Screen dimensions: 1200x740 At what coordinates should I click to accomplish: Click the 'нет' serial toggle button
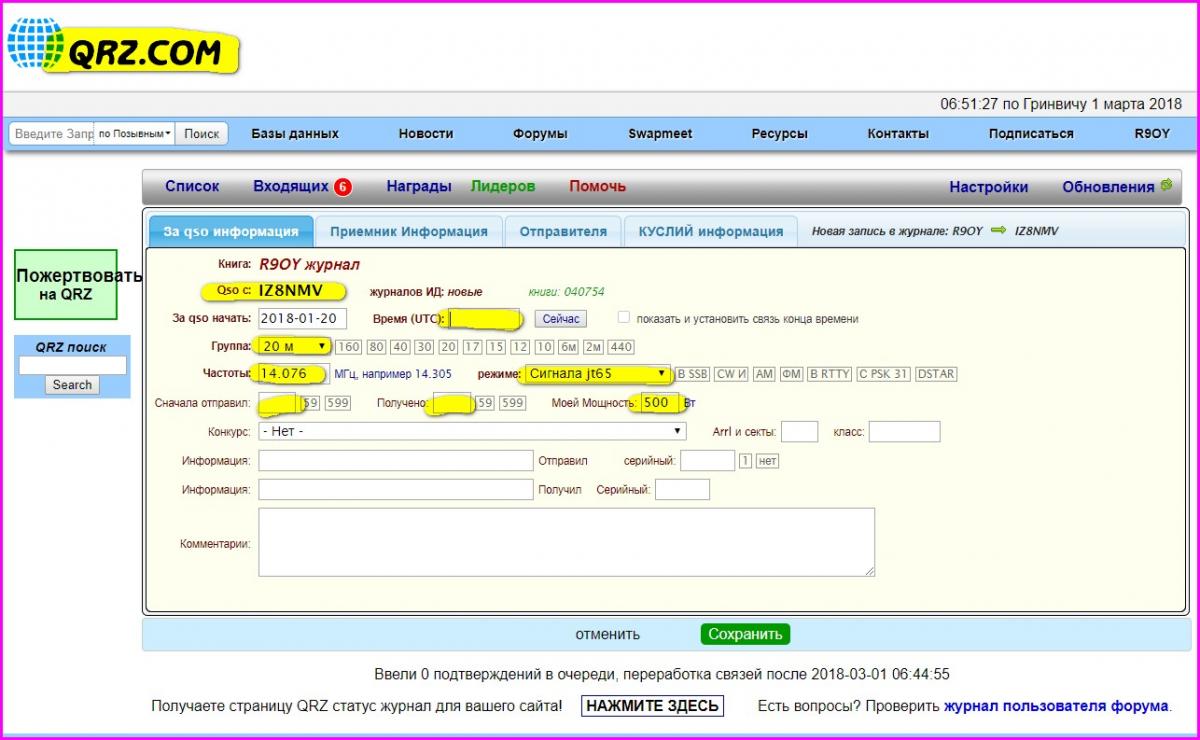pyautogui.click(x=767, y=461)
